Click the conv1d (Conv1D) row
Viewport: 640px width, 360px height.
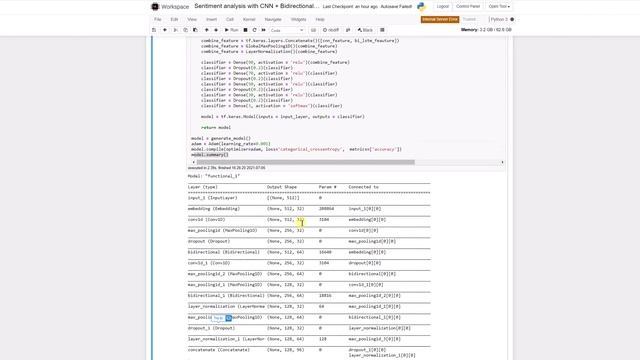pyautogui.click(x=309, y=220)
